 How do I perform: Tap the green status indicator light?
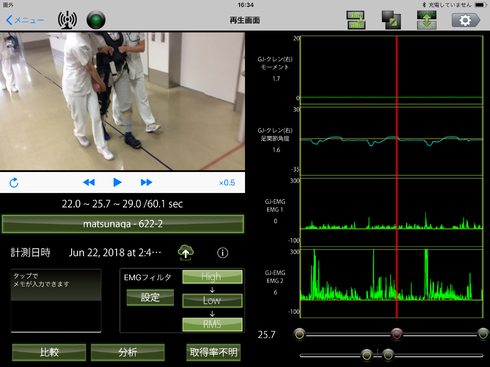[96, 20]
